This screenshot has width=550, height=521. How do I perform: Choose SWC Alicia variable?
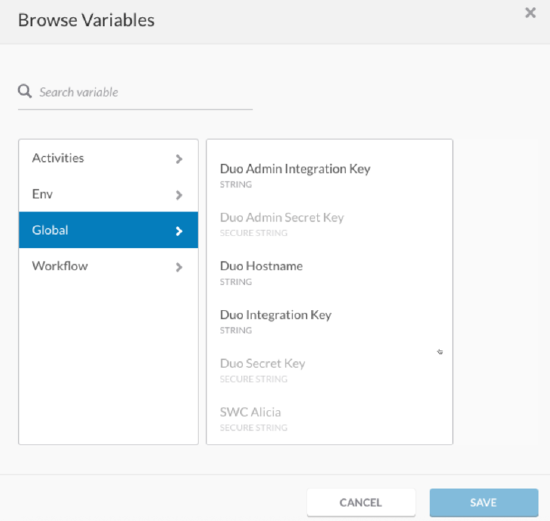coord(329,419)
